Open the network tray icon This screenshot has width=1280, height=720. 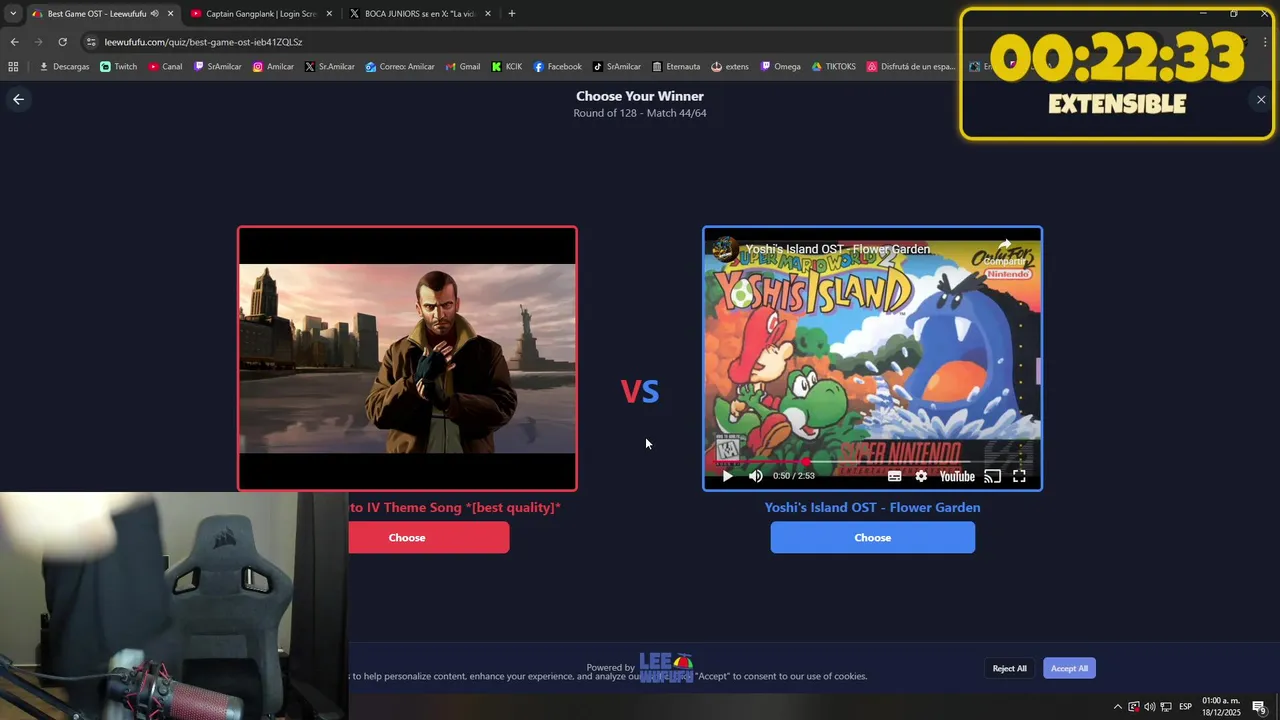1166,707
